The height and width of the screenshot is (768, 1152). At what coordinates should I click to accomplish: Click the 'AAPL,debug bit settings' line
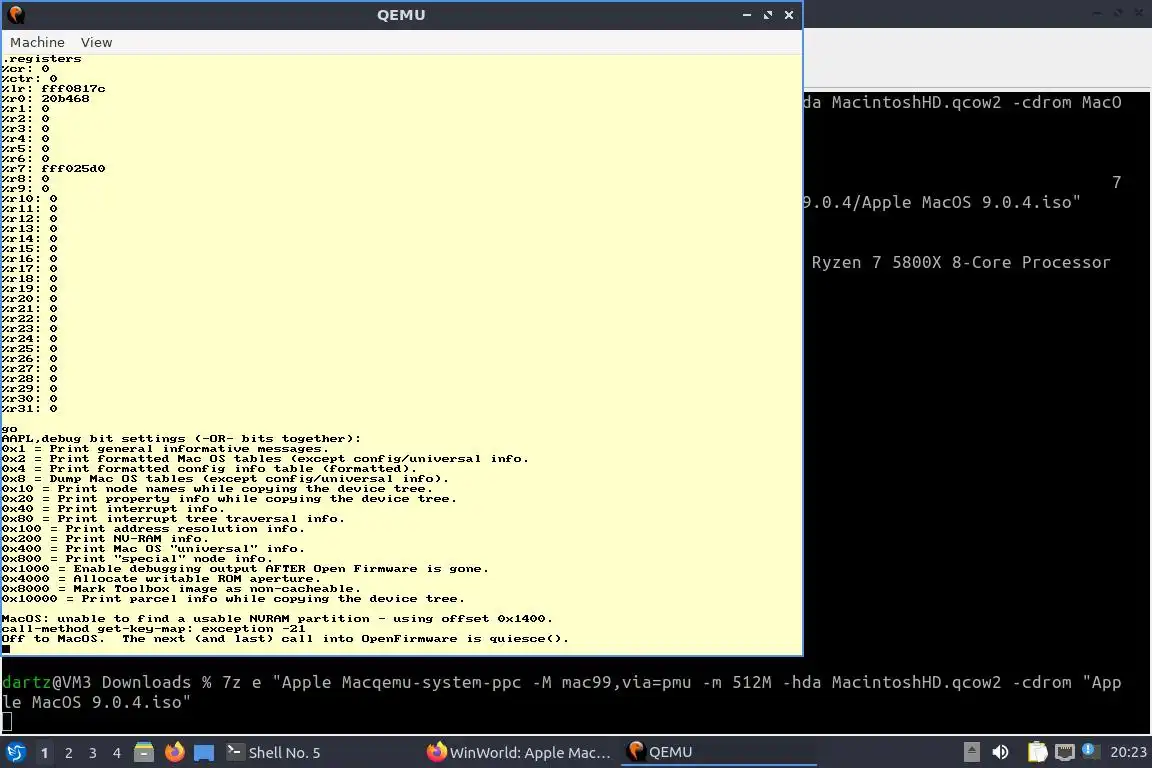[181, 439]
